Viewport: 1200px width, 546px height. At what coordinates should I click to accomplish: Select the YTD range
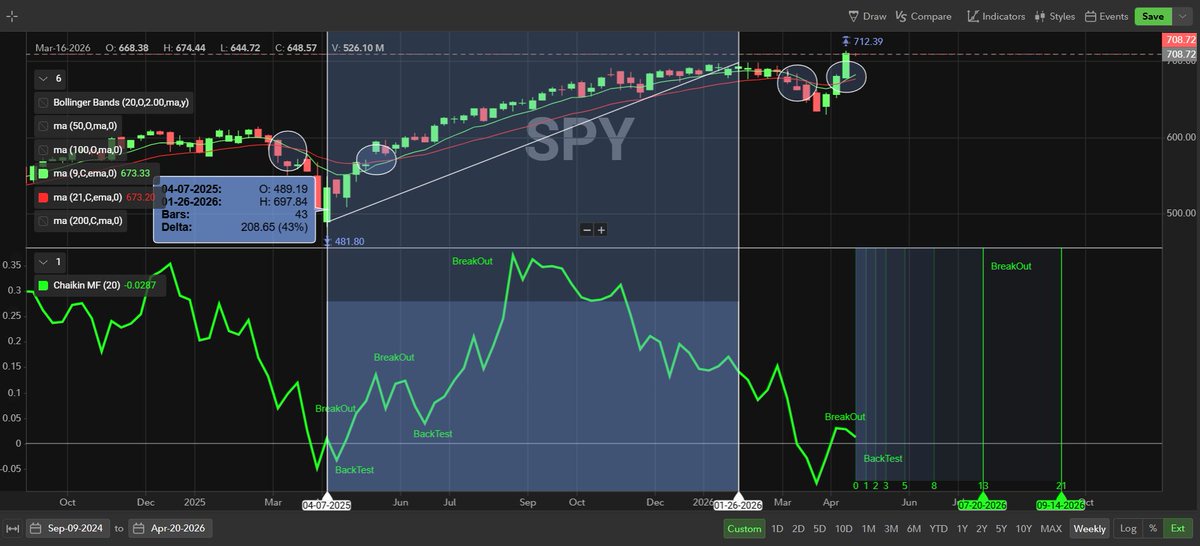938,529
